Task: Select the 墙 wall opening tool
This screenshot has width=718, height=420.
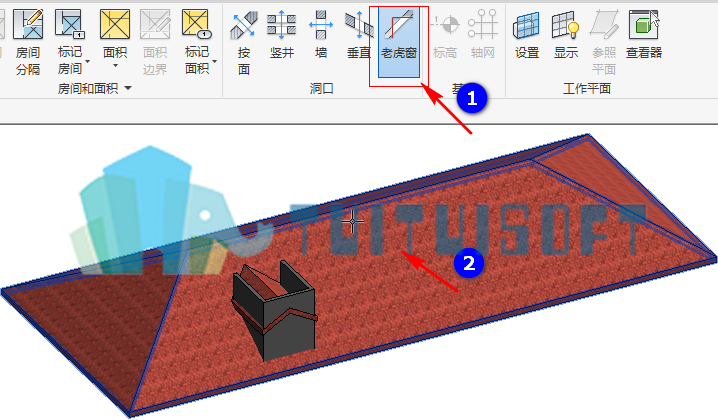Action: [321, 36]
